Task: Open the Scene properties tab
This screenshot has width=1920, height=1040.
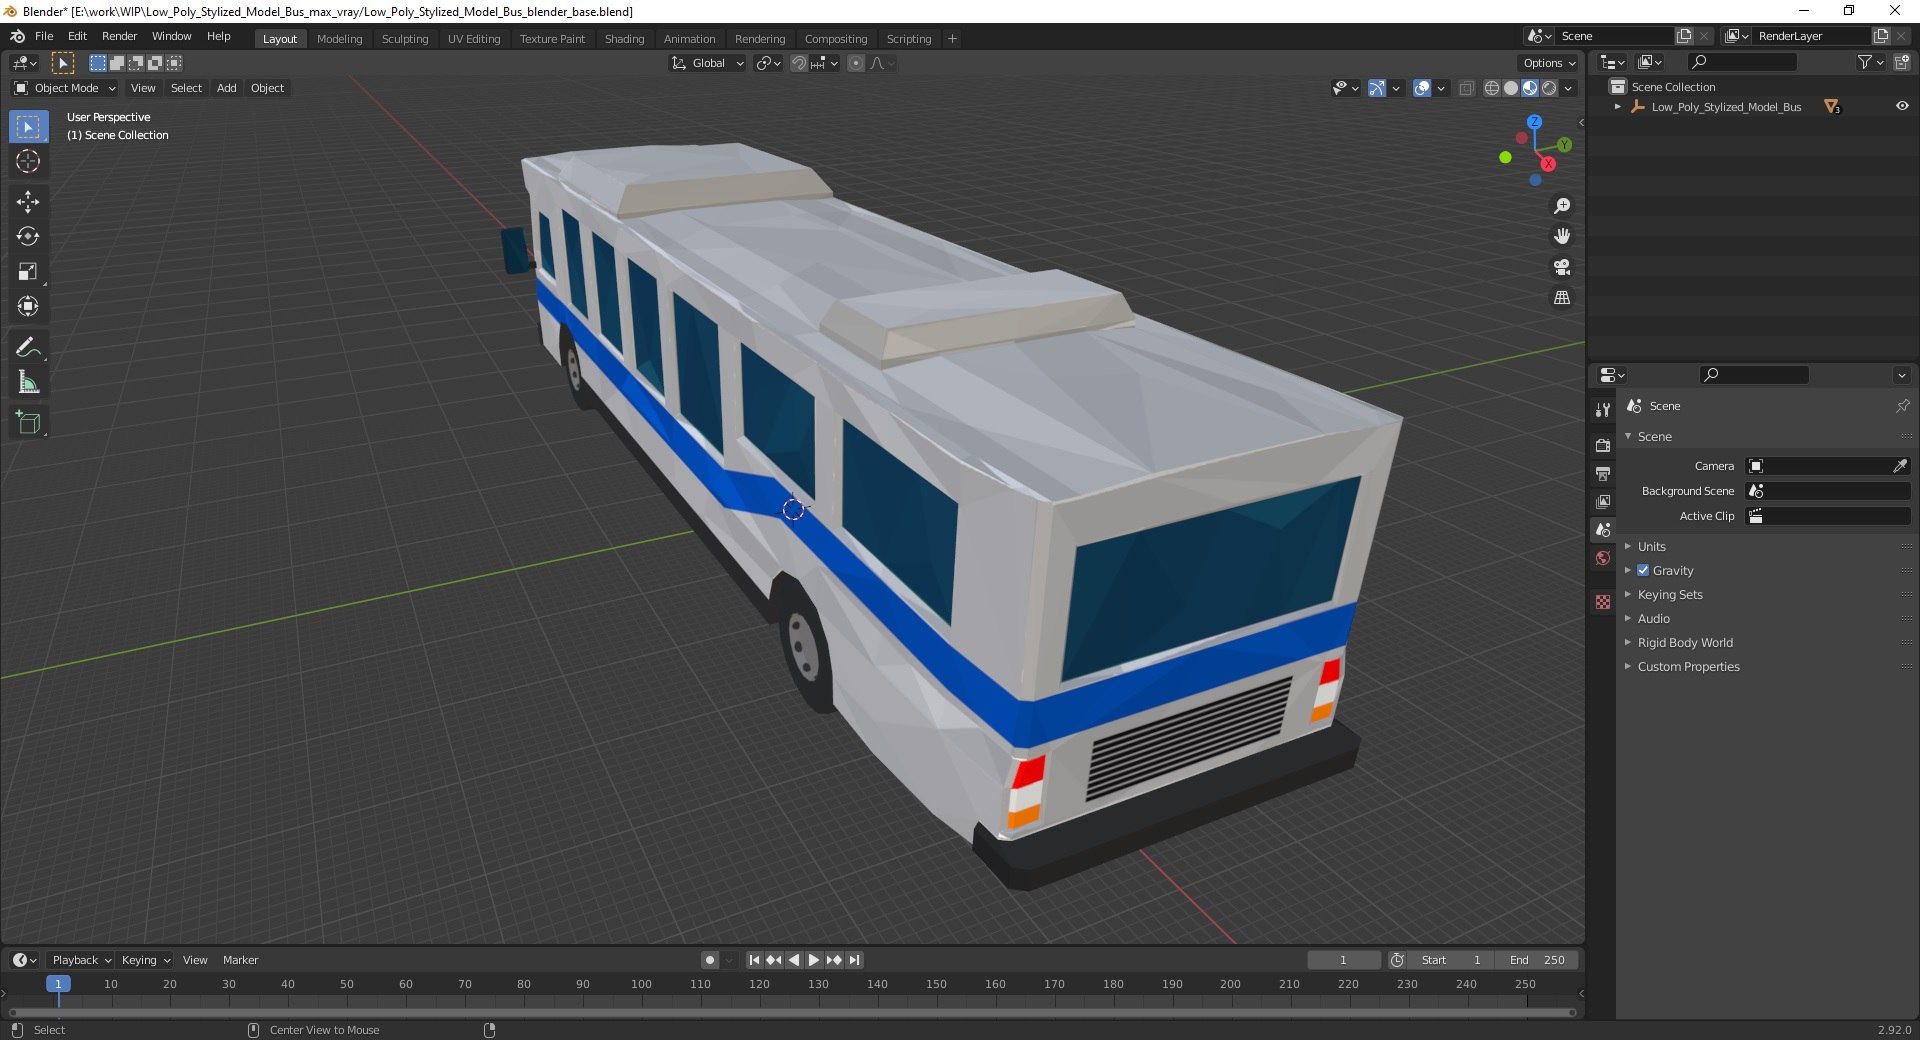Action: pyautogui.click(x=1603, y=529)
